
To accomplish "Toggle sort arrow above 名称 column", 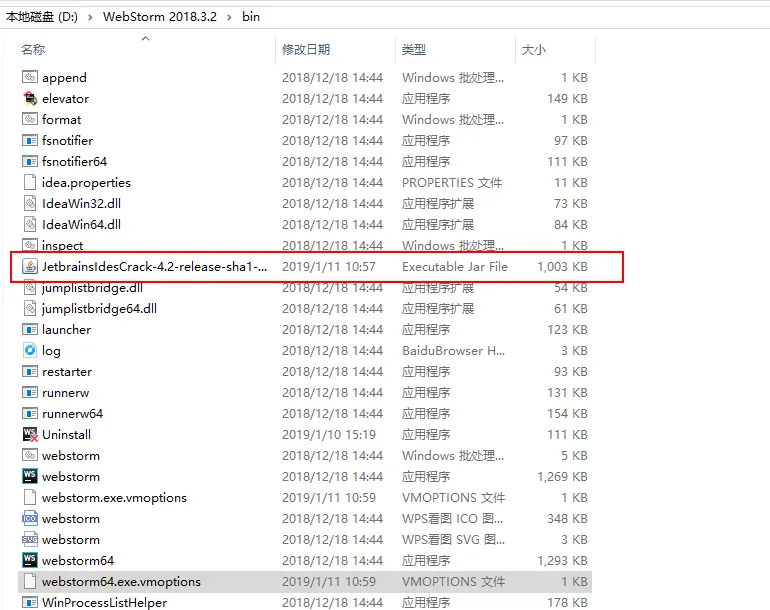I will (x=145, y=38).
